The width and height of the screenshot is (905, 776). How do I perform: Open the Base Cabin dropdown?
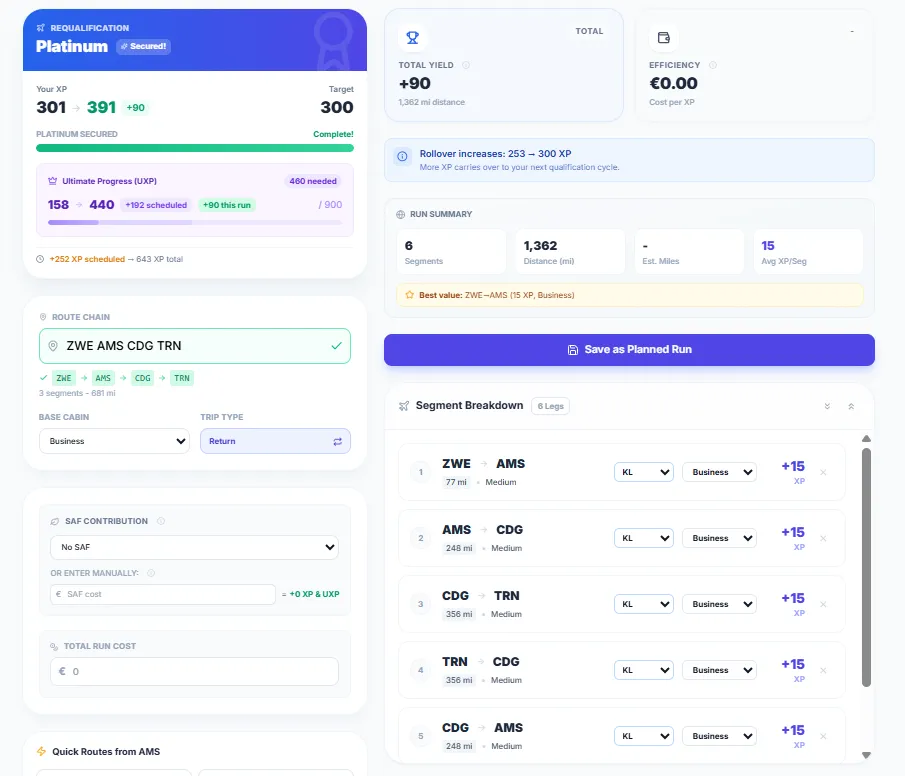114,441
